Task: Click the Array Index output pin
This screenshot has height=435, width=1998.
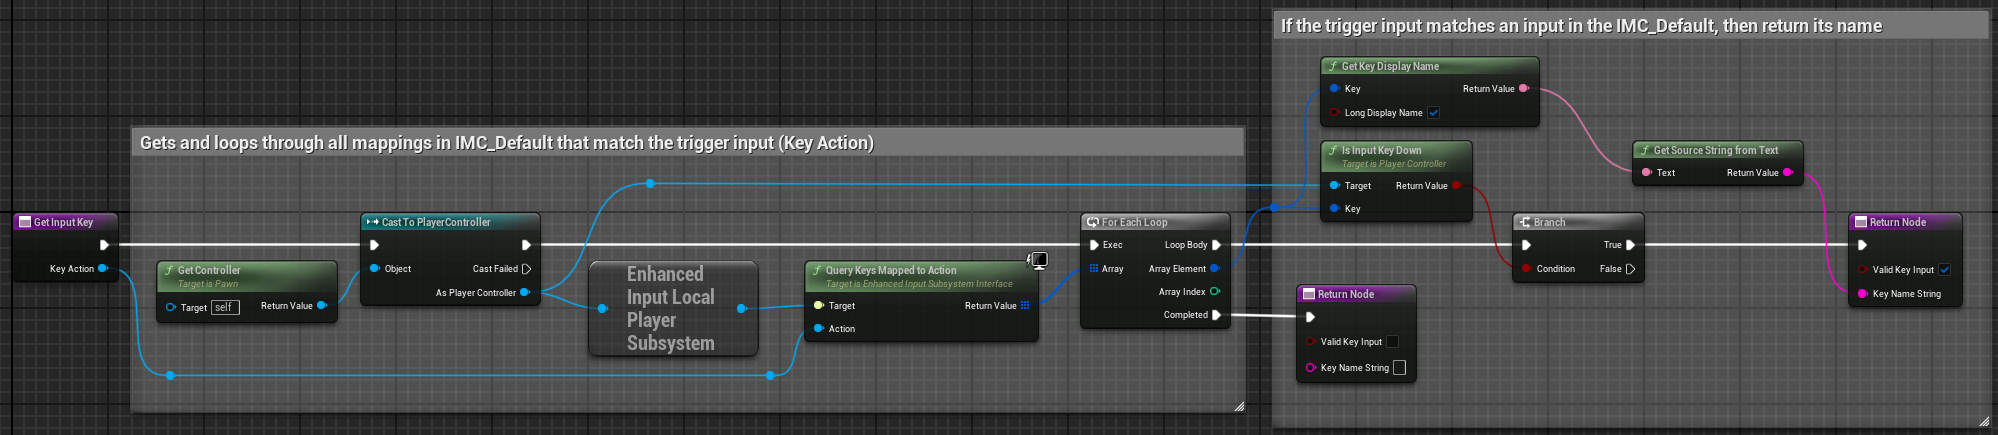Action: [1215, 292]
